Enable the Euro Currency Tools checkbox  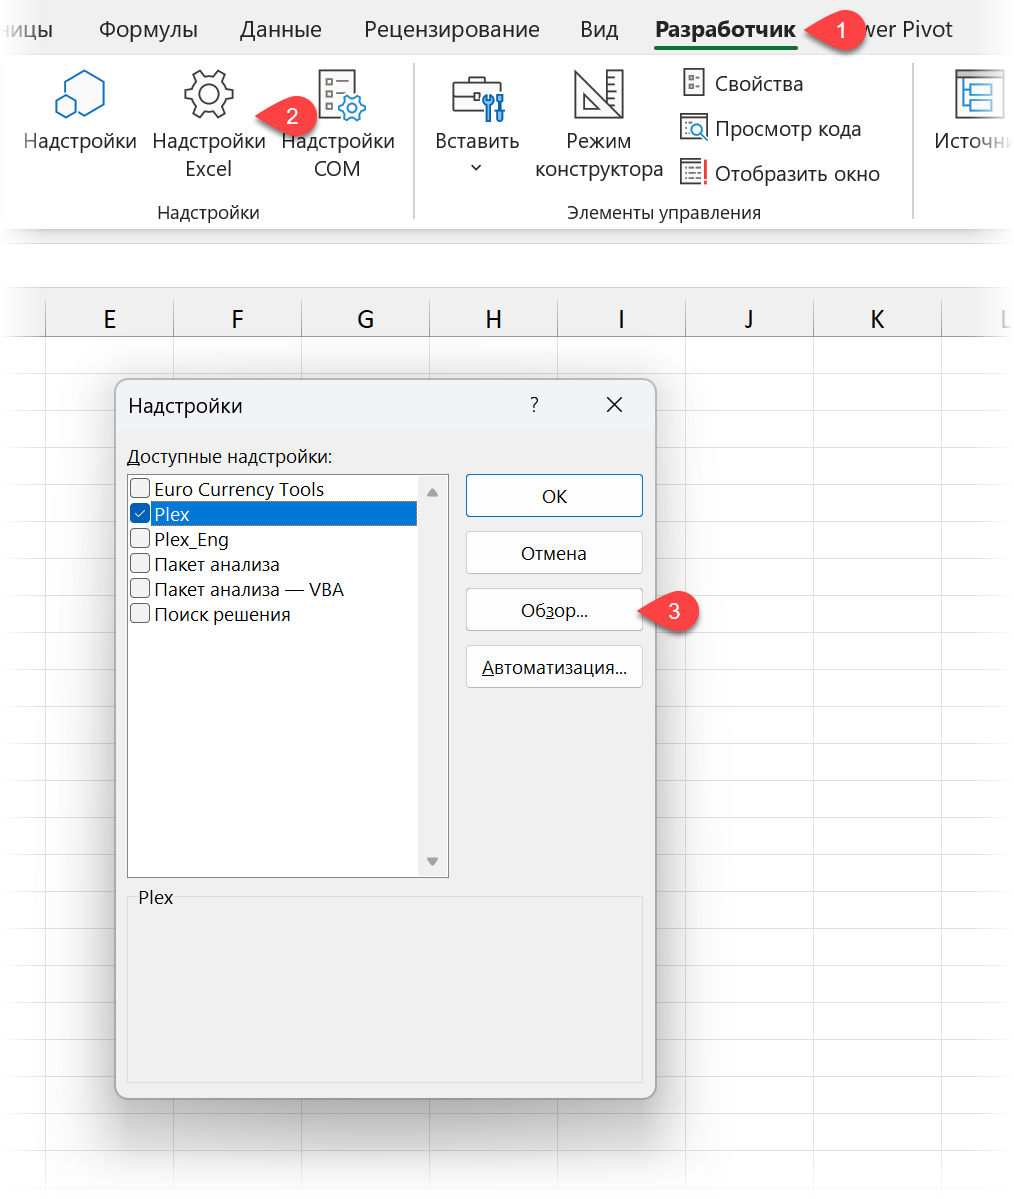140,489
